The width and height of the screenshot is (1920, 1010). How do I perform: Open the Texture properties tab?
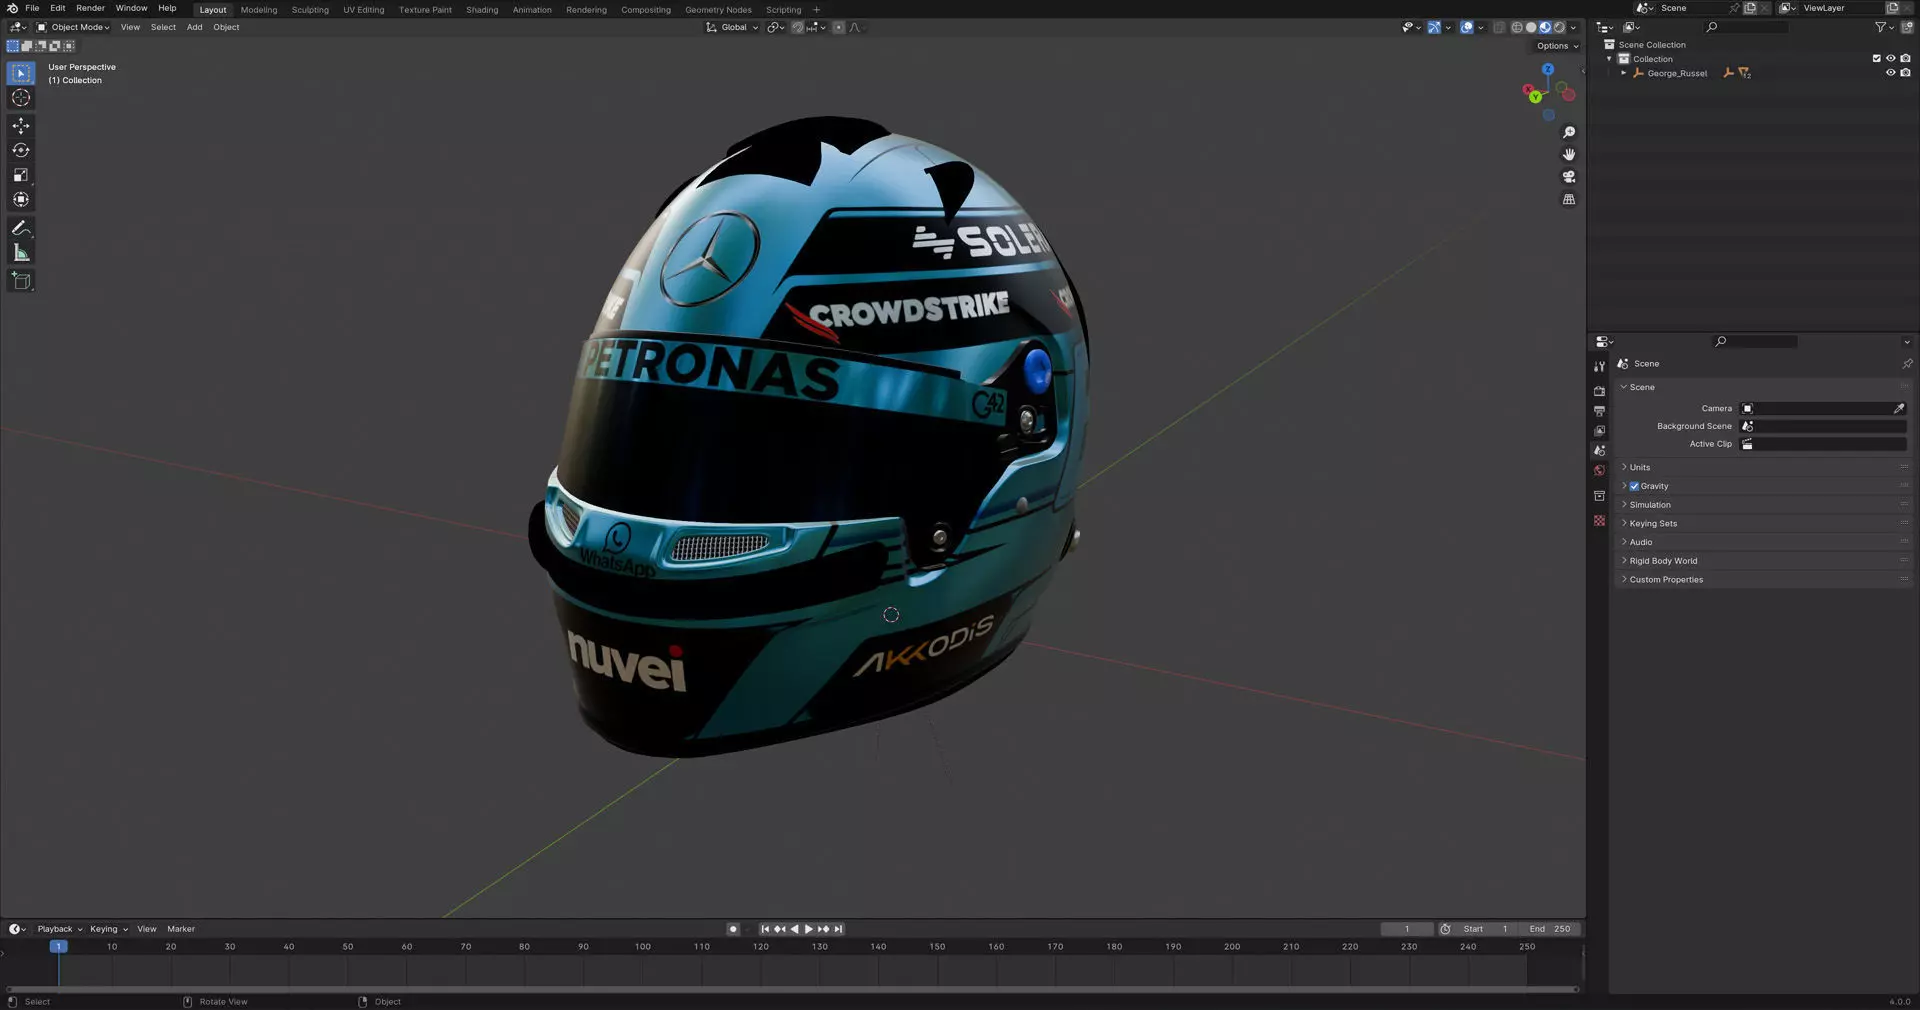click(1599, 521)
